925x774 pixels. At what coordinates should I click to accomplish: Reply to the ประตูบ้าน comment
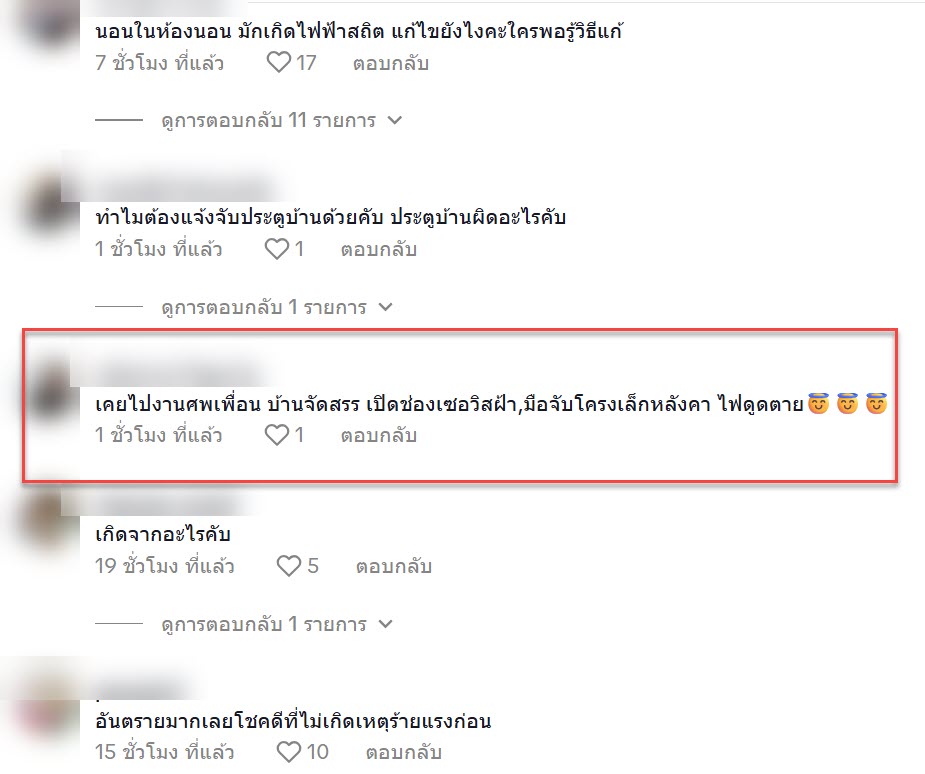[x=379, y=250]
